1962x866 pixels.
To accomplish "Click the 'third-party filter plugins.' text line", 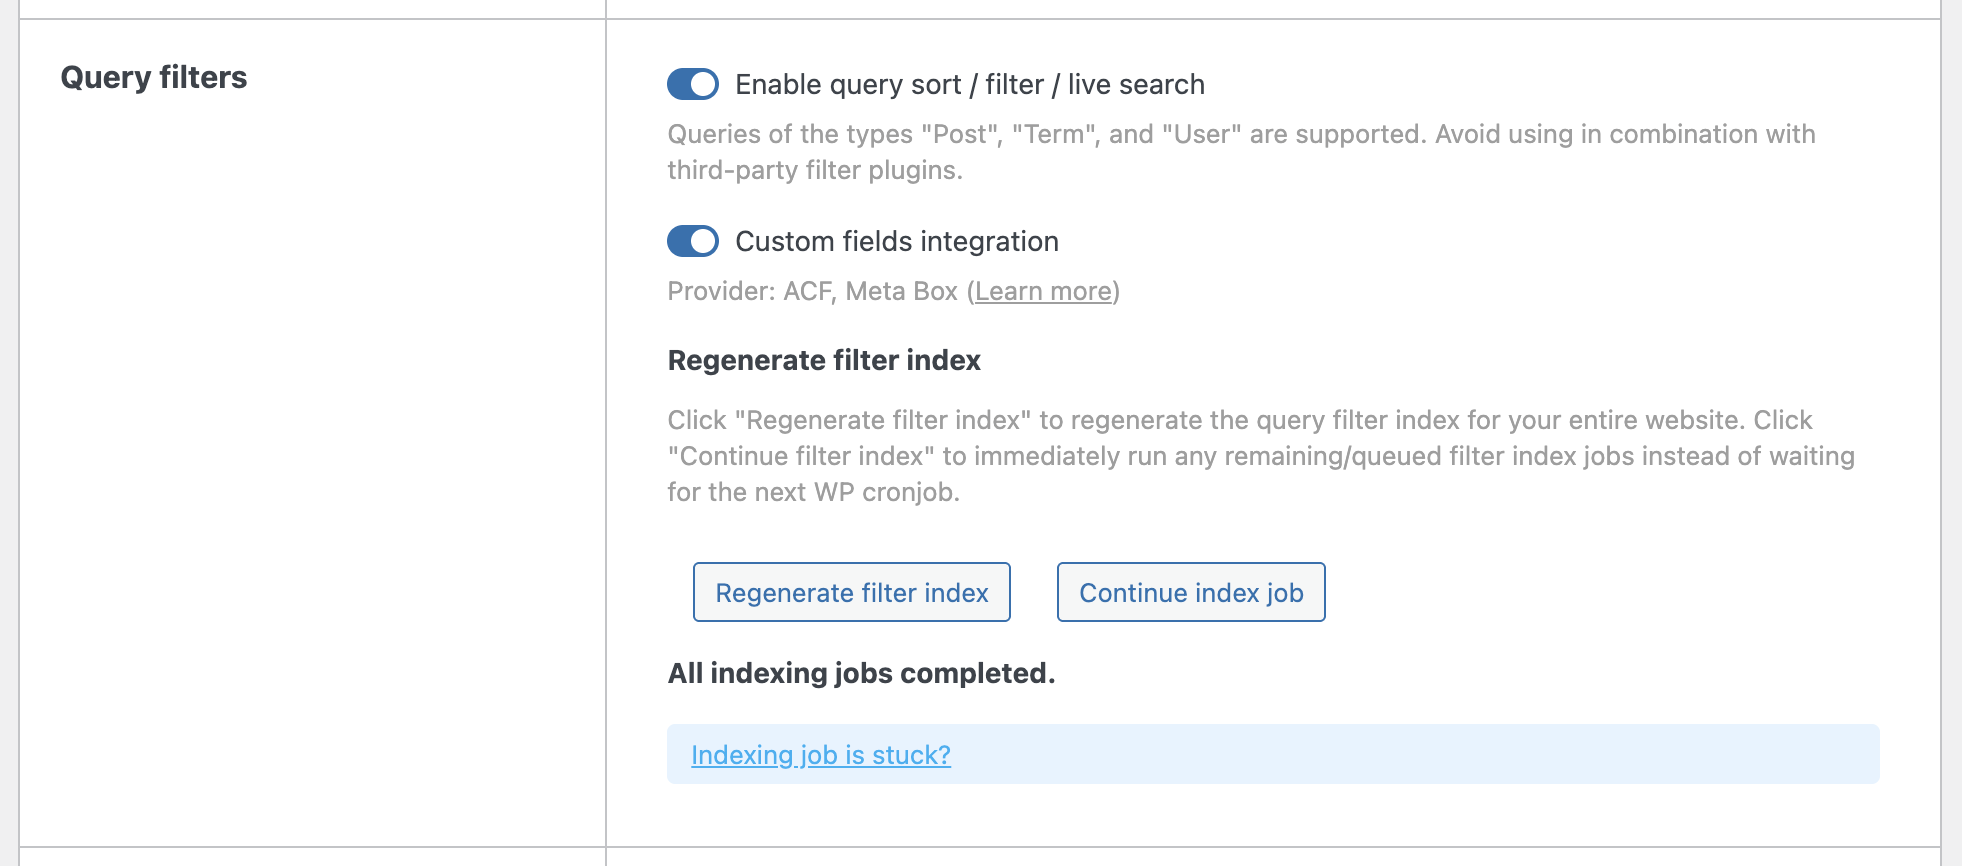I will (x=815, y=170).
